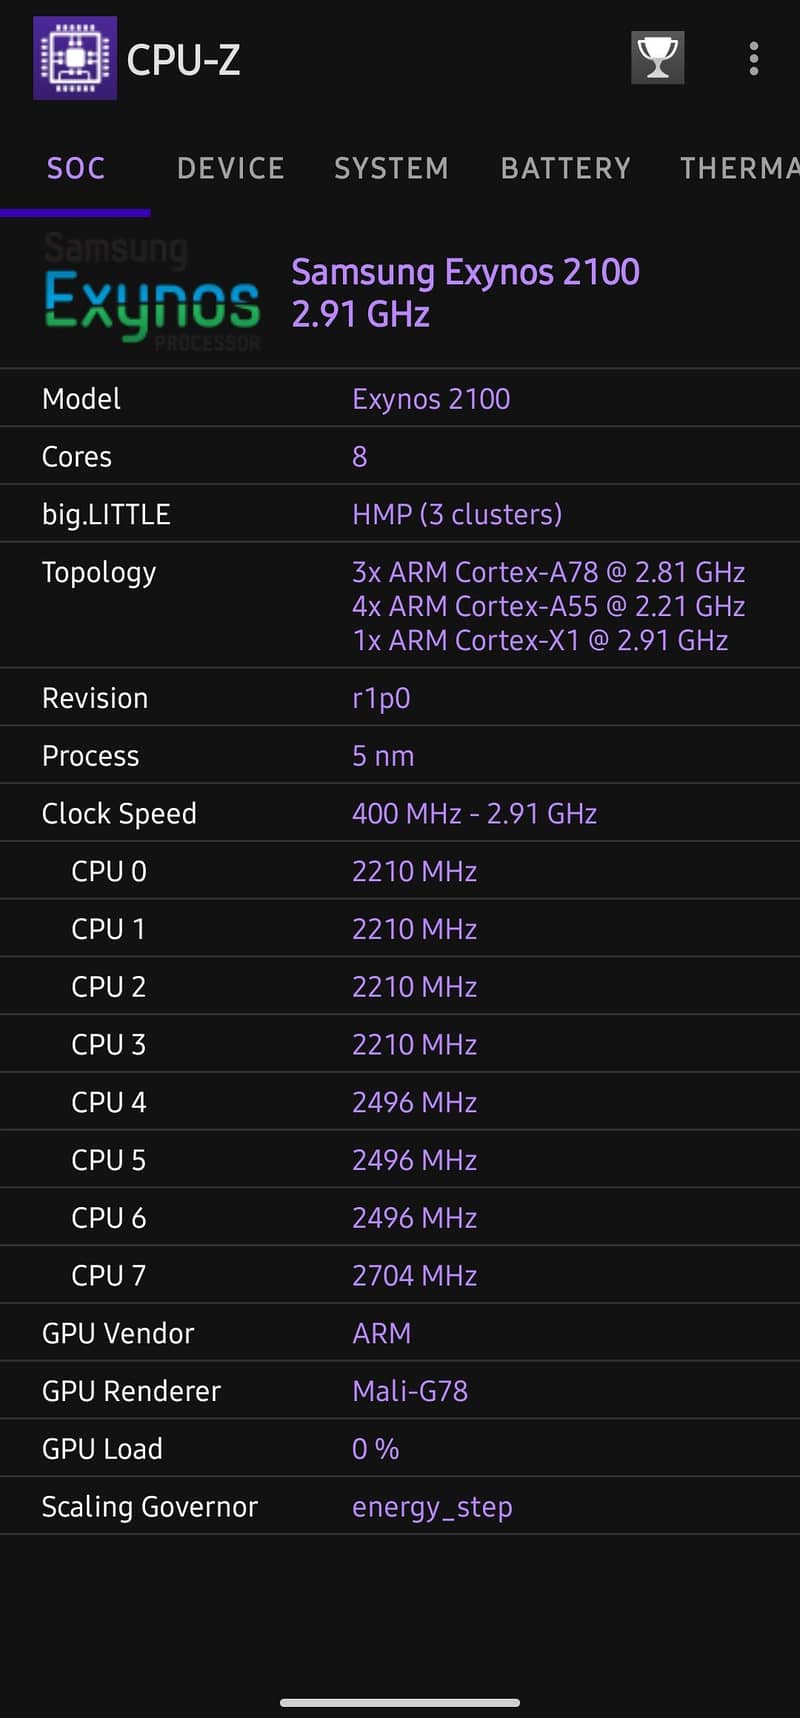This screenshot has width=800, height=1718.
Task: Tap the Samsung Exynos 2100 heading
Action: 465,272
